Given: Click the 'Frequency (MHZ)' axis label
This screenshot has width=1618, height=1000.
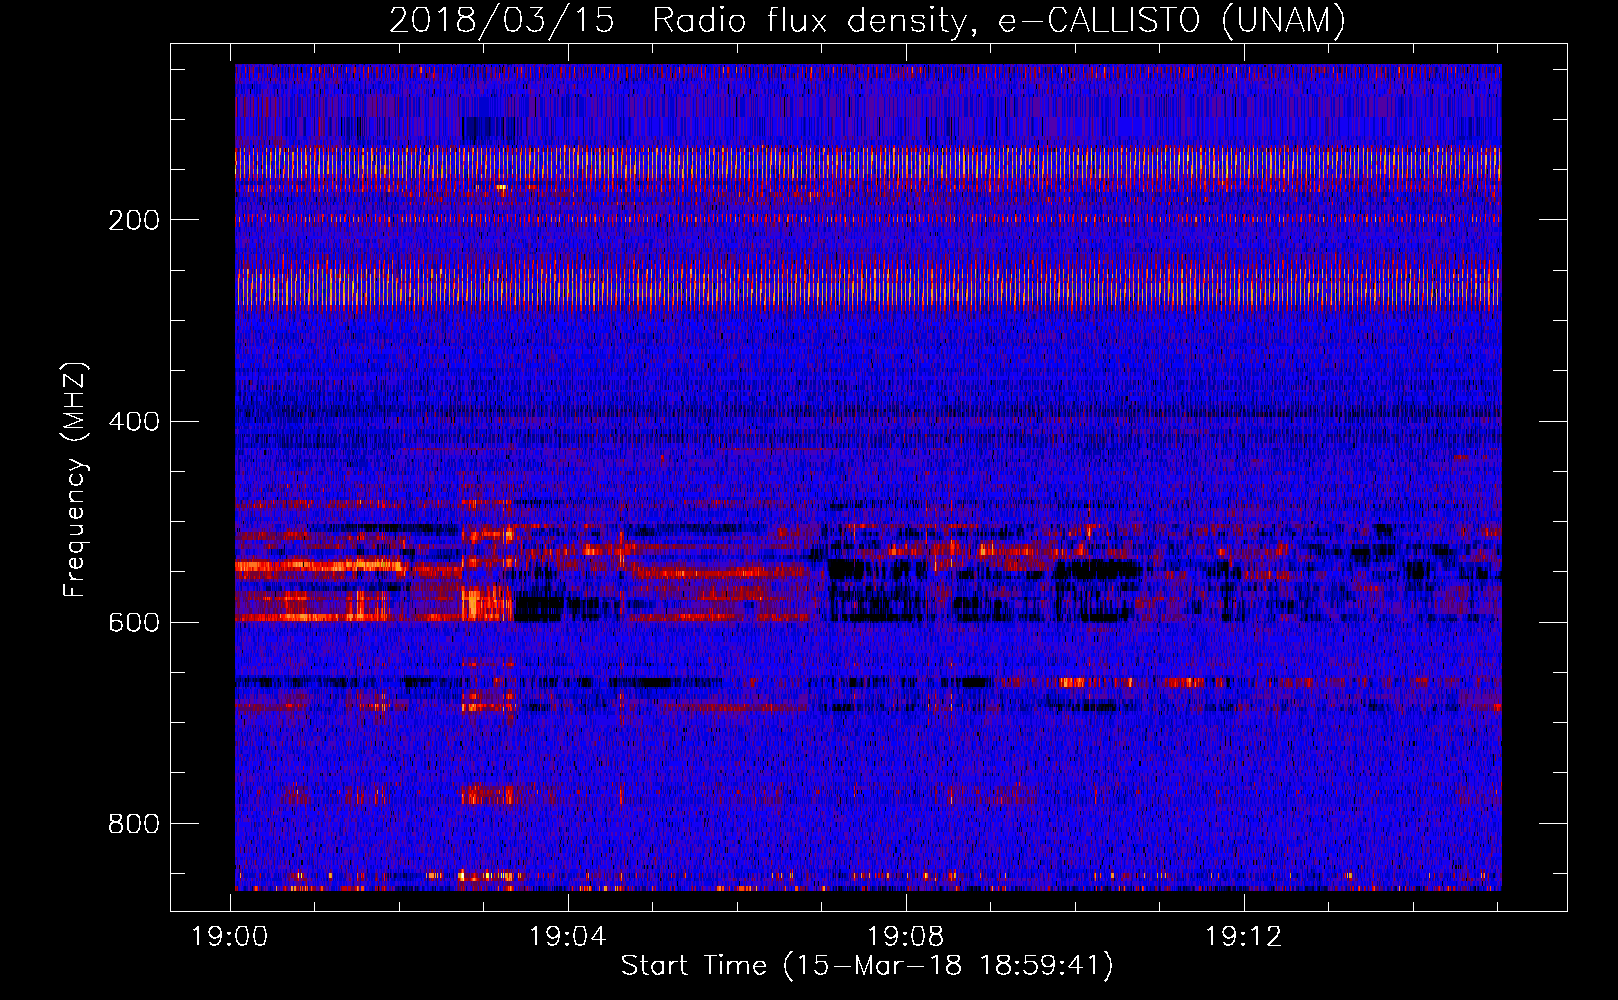Looking at the screenshot, I should tap(74, 479).
